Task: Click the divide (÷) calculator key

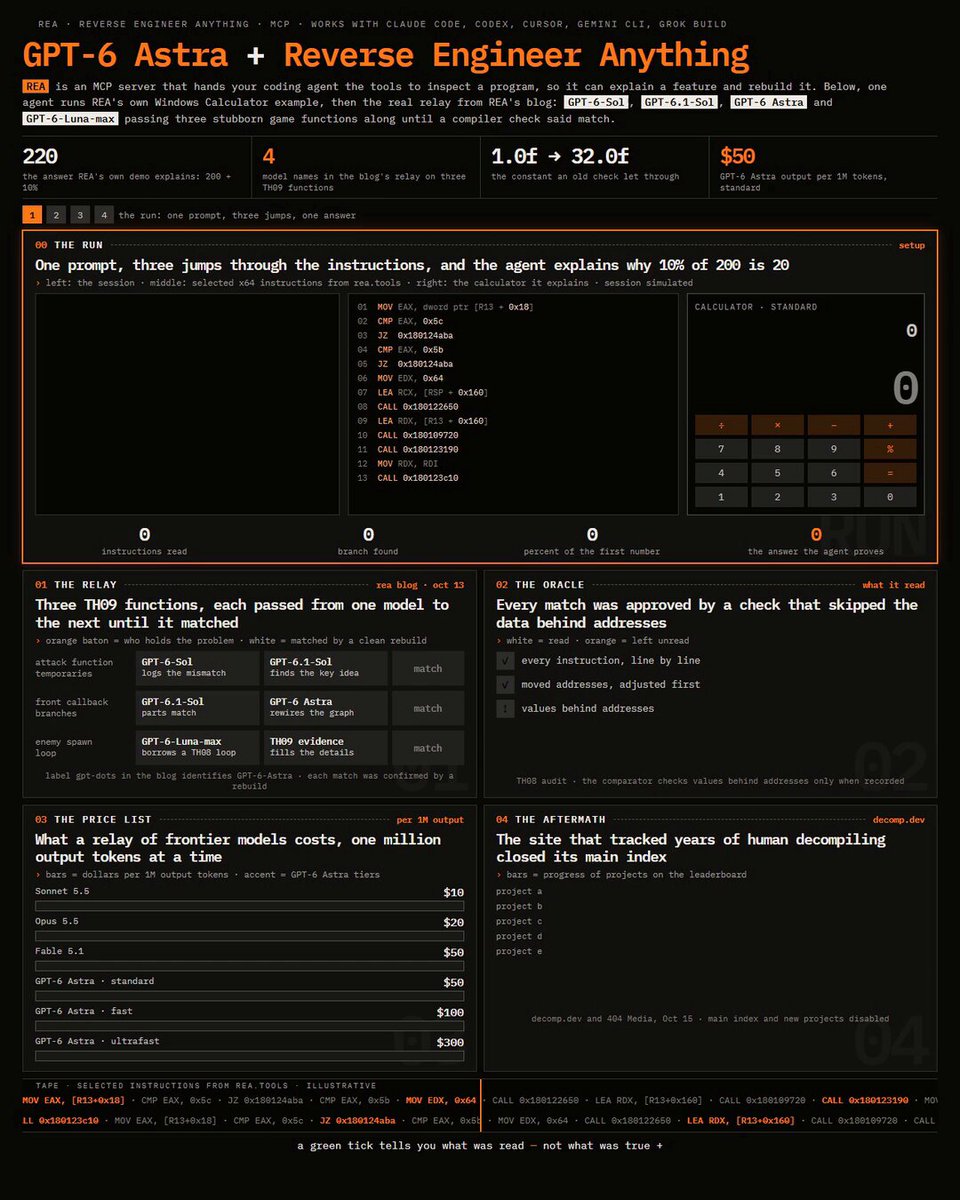Action: pos(721,425)
